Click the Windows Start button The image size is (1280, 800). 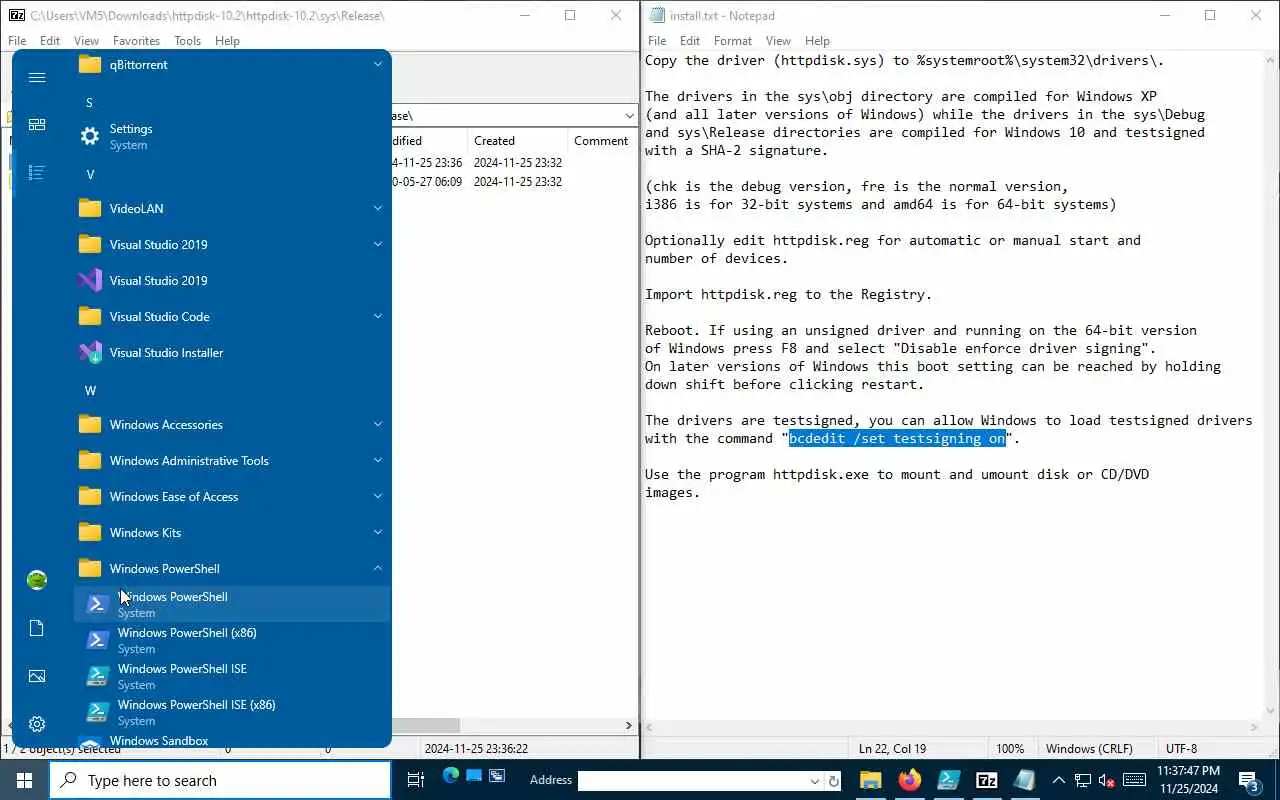[24, 780]
